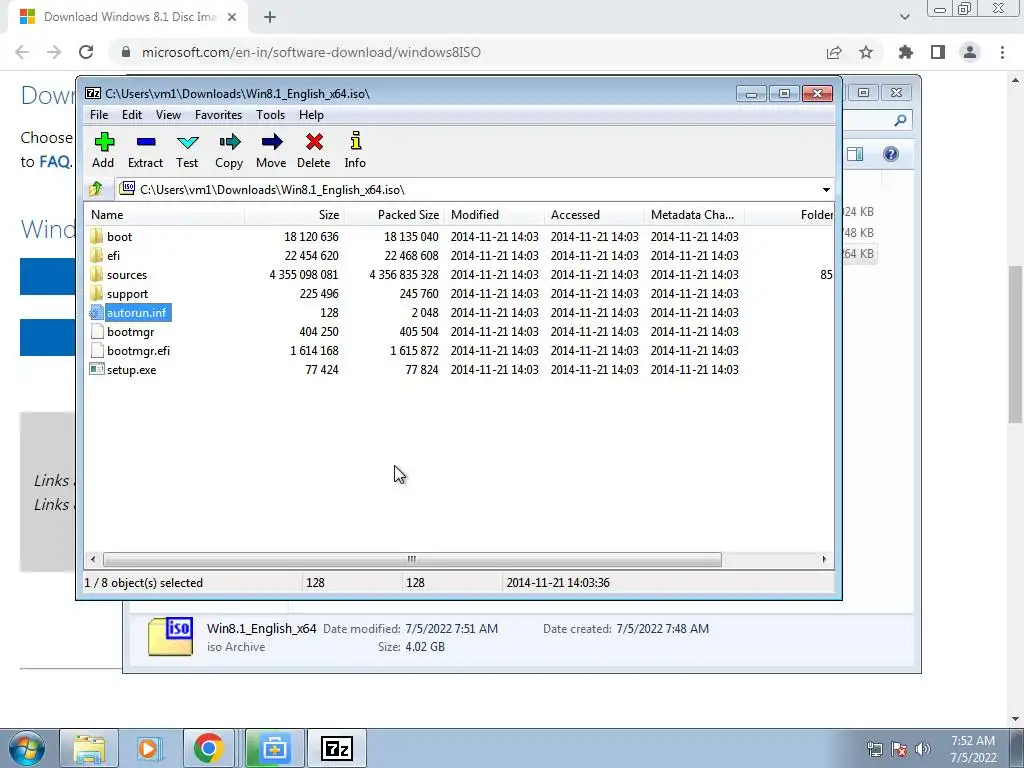Image resolution: width=1024 pixels, height=768 pixels.
Task: Sort by the Size column header
Action: 294,215
